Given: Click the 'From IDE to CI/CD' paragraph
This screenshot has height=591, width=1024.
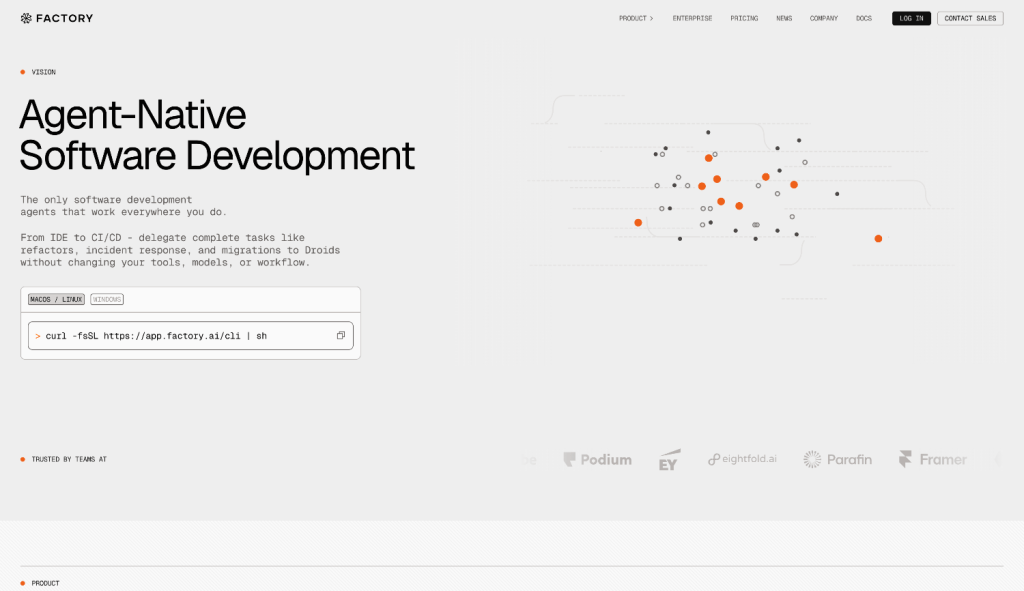Looking at the screenshot, I should pos(180,250).
